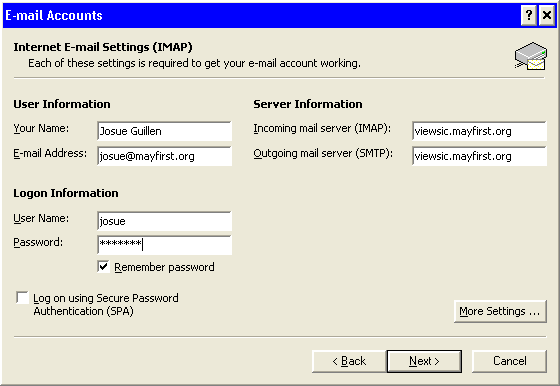Open More Settings dialog
Viewport: 560px width, 386px height.
tap(500, 311)
